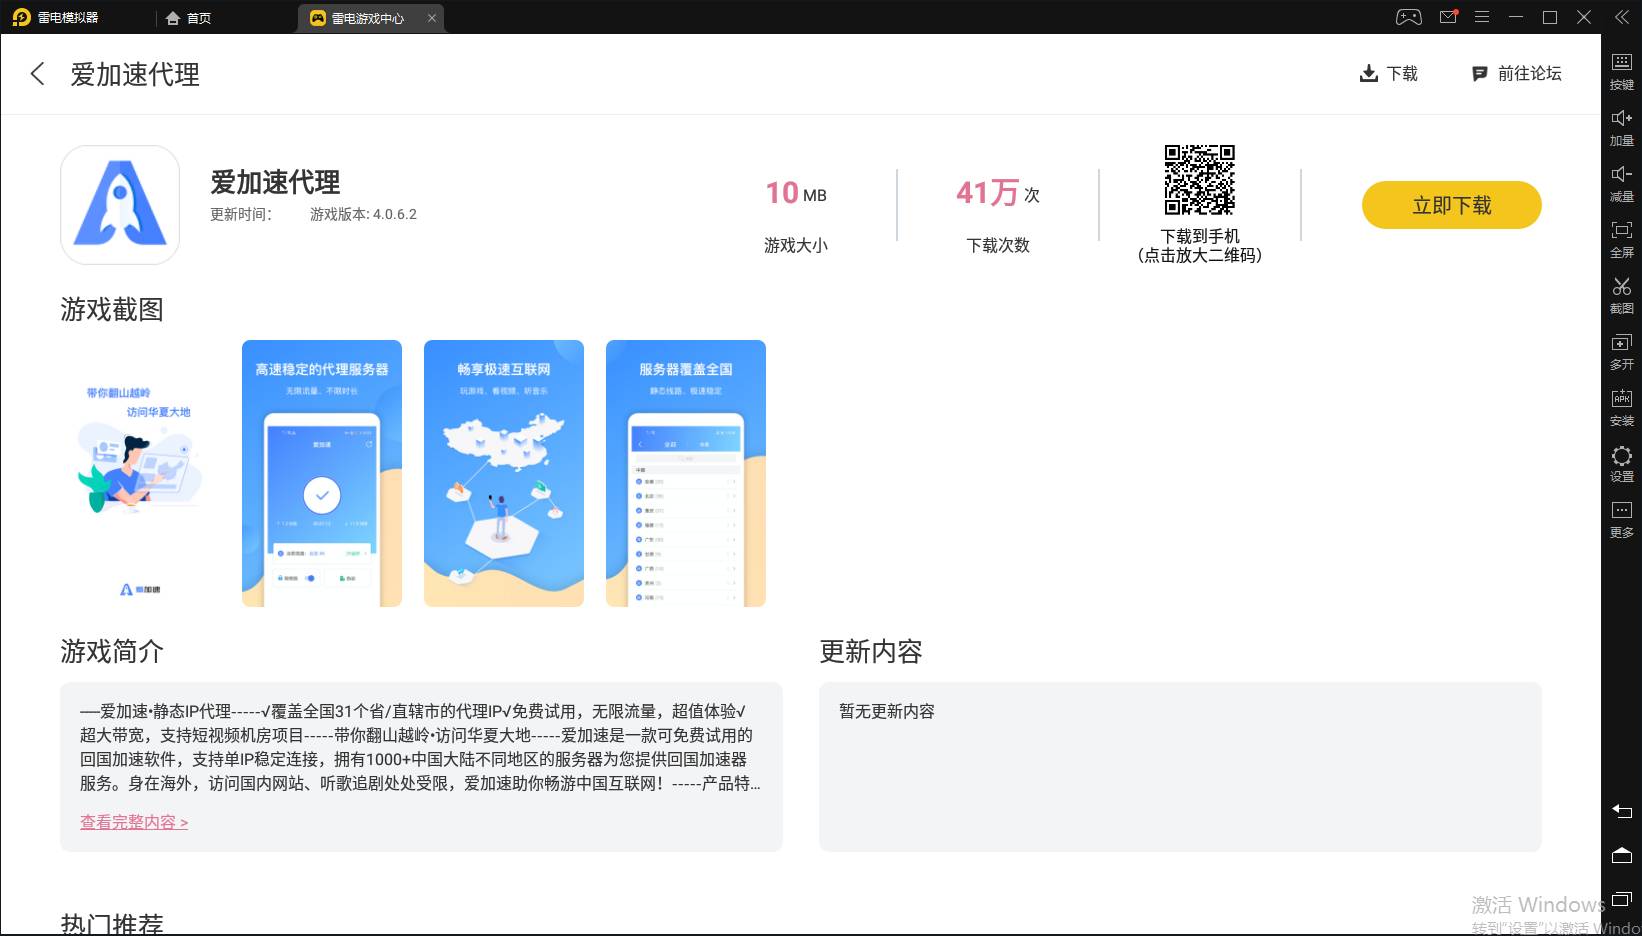
Task: Install an APK via 安装 icon
Action: [1621, 406]
